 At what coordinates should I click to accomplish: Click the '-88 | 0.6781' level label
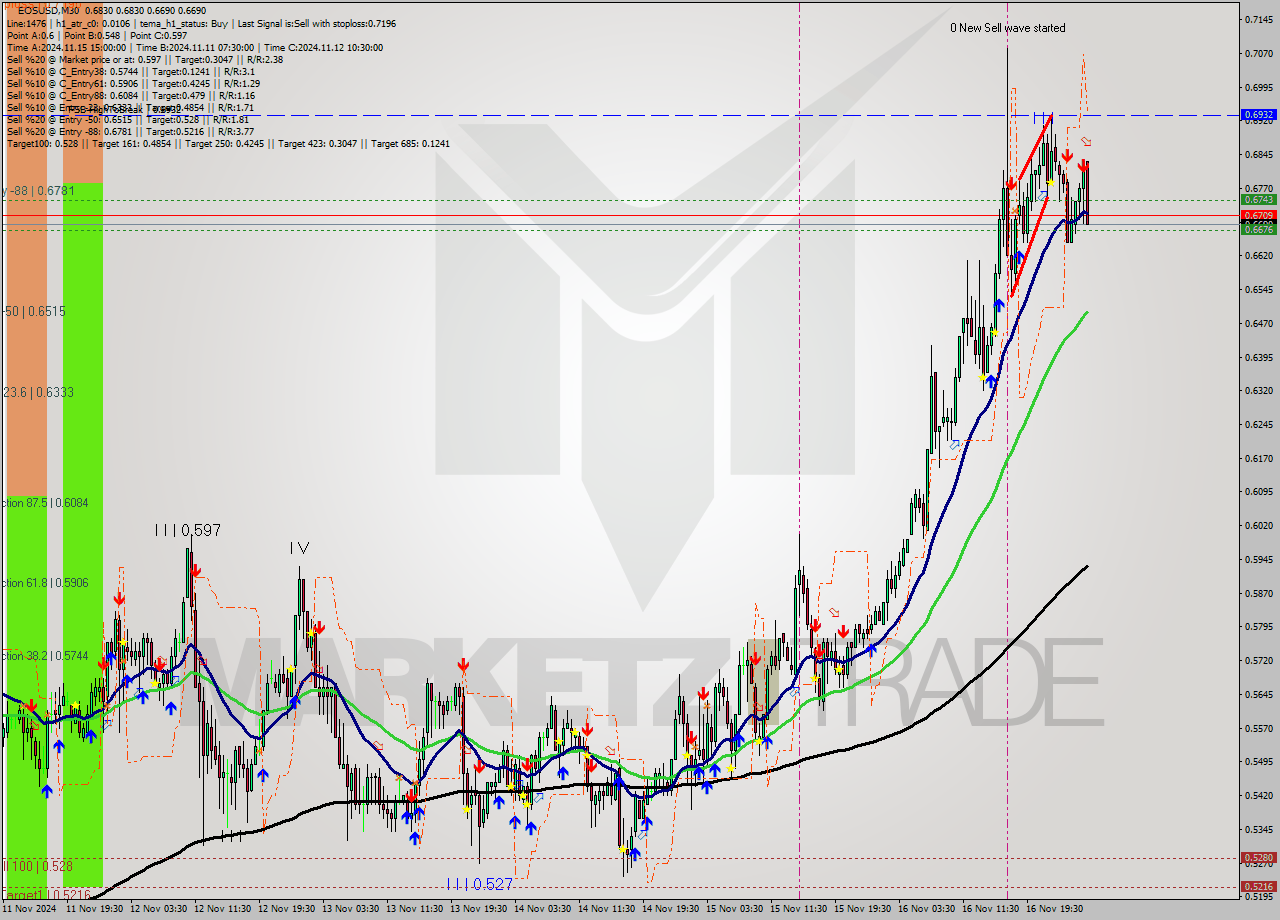(38, 190)
